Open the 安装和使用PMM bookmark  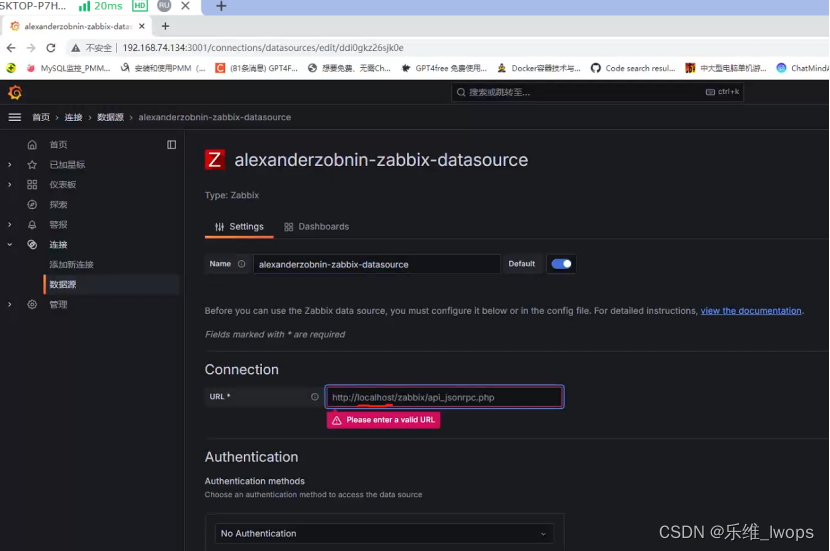coord(163,68)
